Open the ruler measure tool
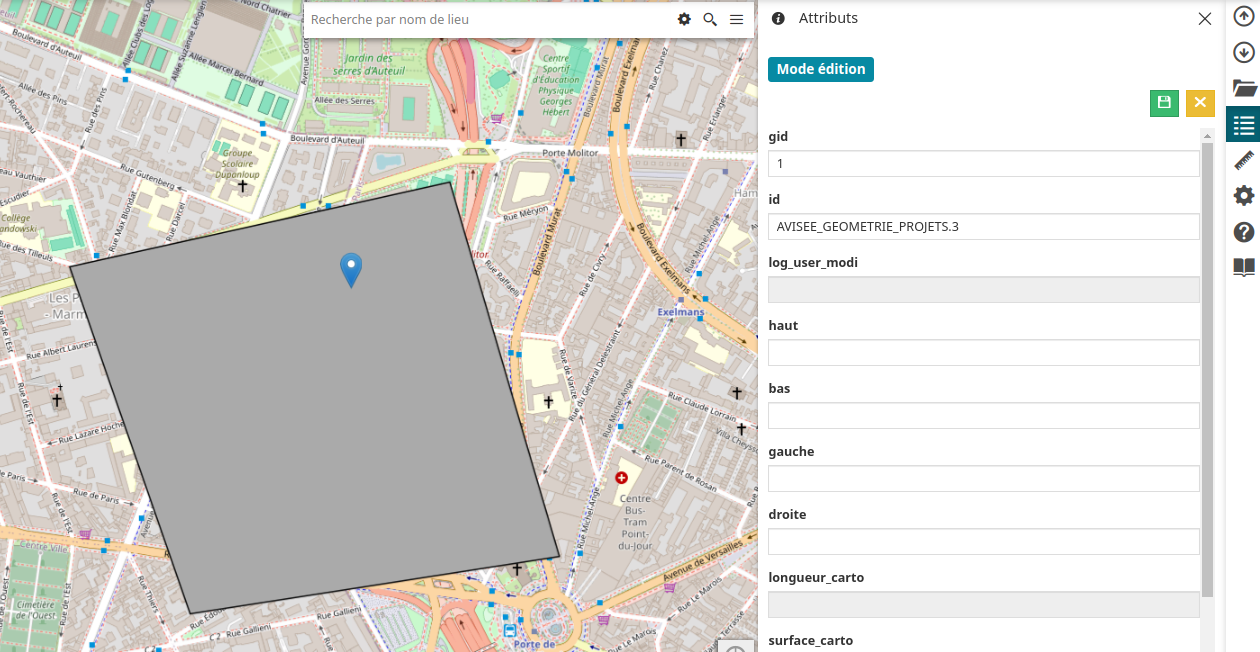The height and width of the screenshot is (652, 1260). (1243, 160)
